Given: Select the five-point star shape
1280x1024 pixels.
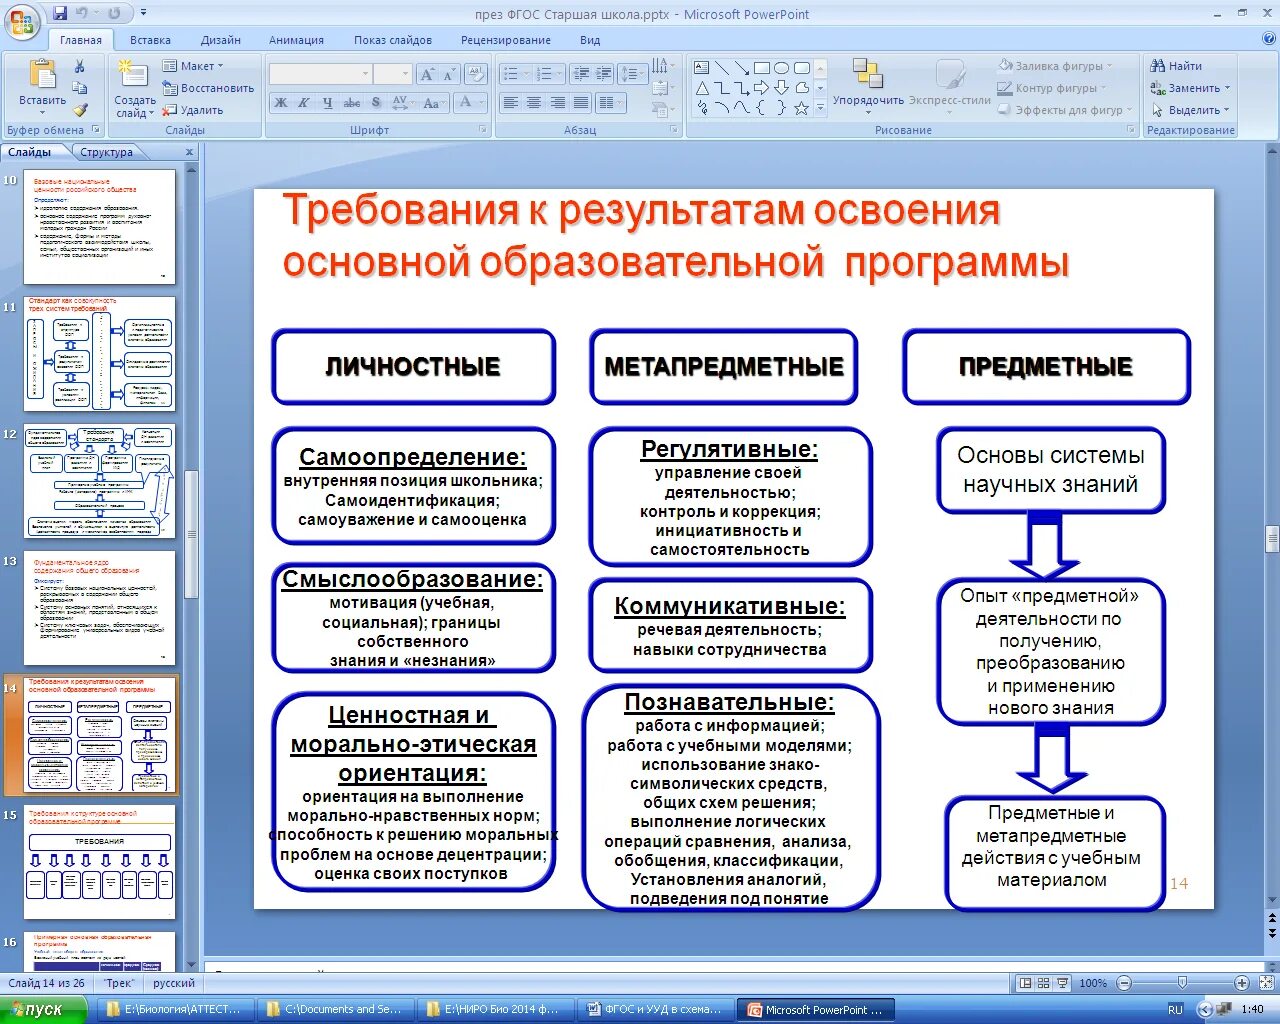Looking at the screenshot, I should [x=802, y=108].
